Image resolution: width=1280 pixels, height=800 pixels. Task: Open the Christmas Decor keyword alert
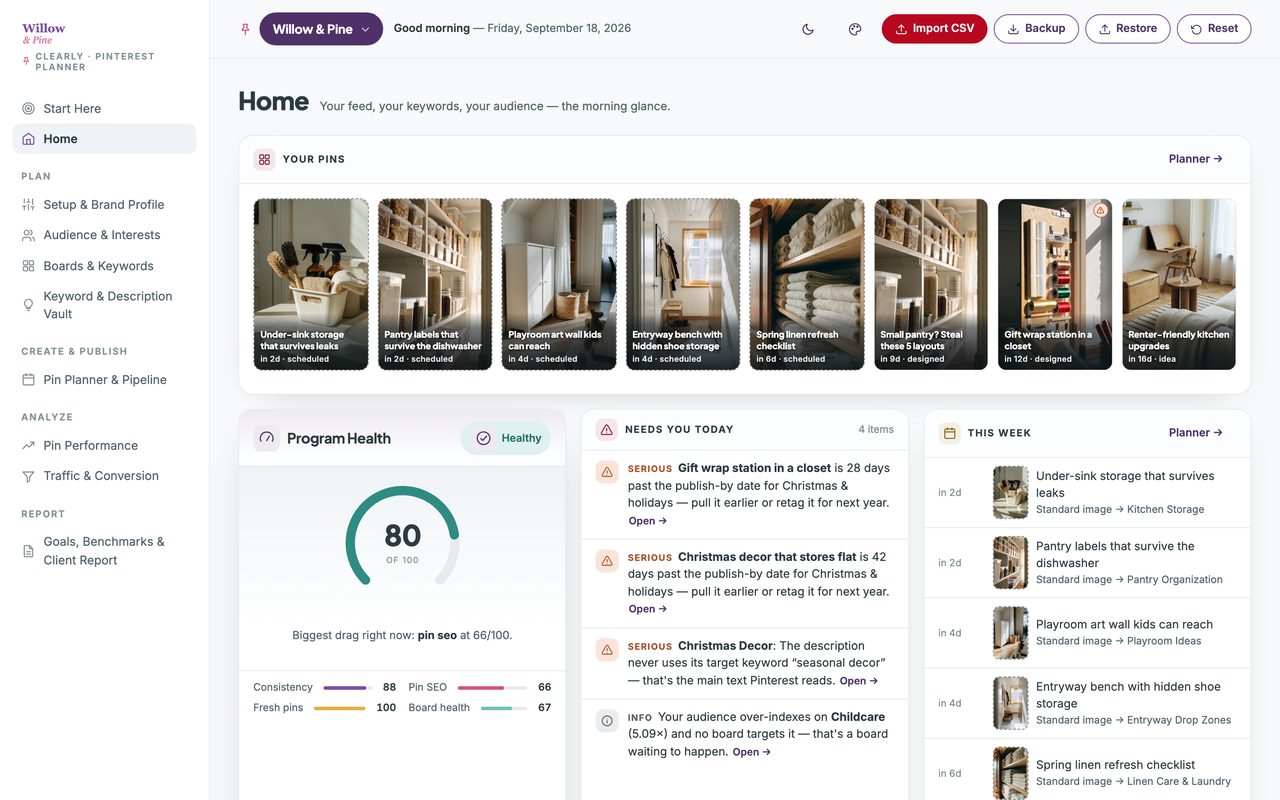745,663
